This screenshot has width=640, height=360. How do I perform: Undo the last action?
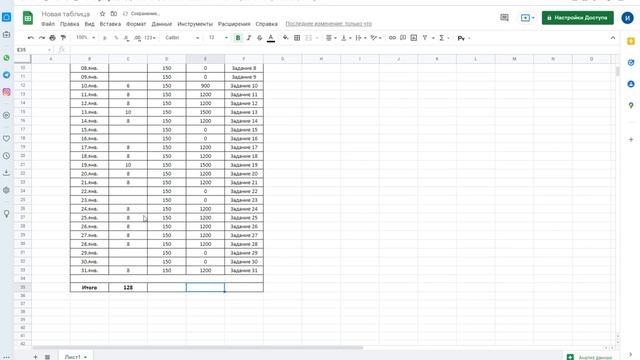coord(31,38)
